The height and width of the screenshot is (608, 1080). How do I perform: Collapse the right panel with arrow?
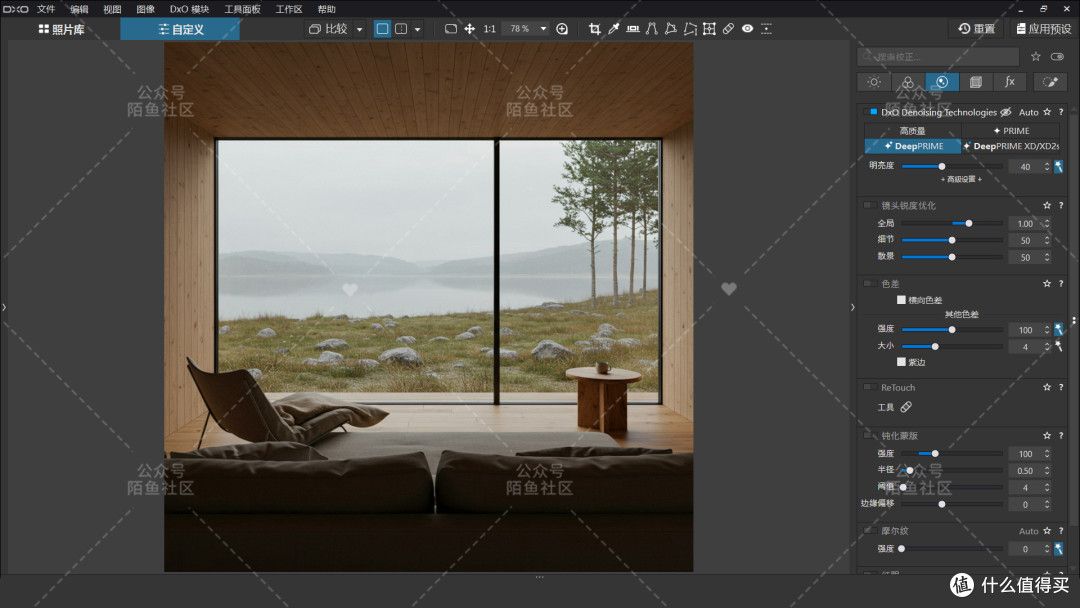pos(853,307)
